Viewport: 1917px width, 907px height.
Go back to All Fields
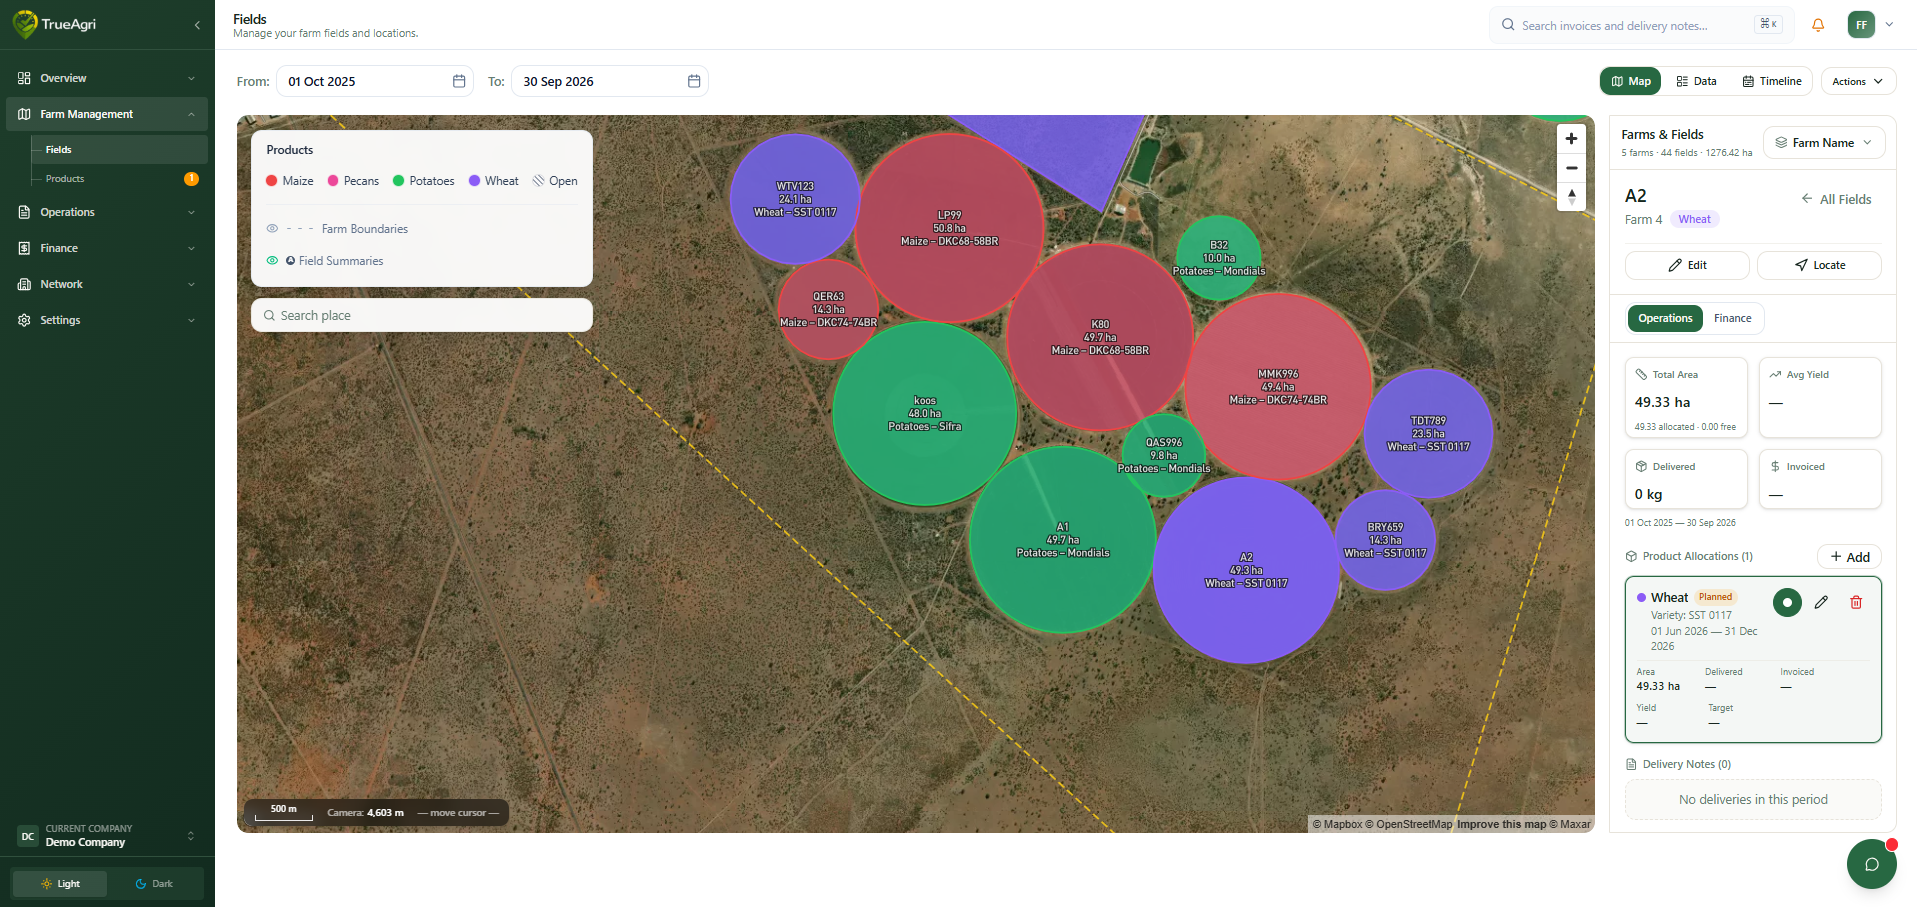click(1836, 199)
